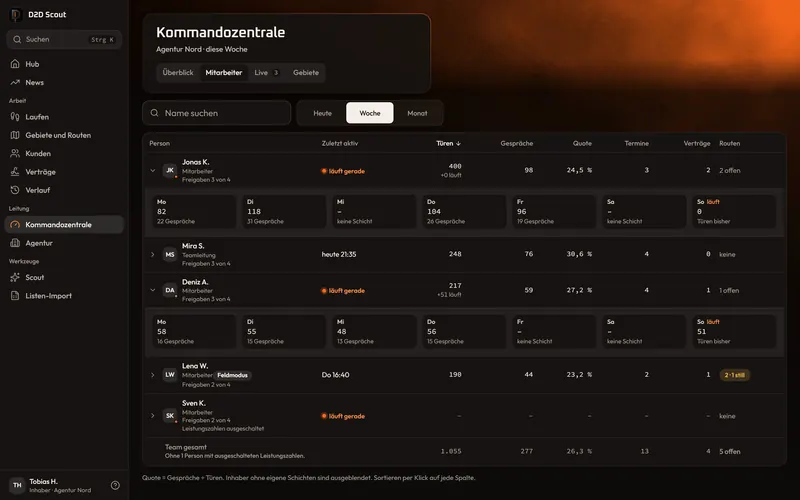The image size is (800, 500).
Task: Expand the Sven K. row
Action: [x=153, y=416]
